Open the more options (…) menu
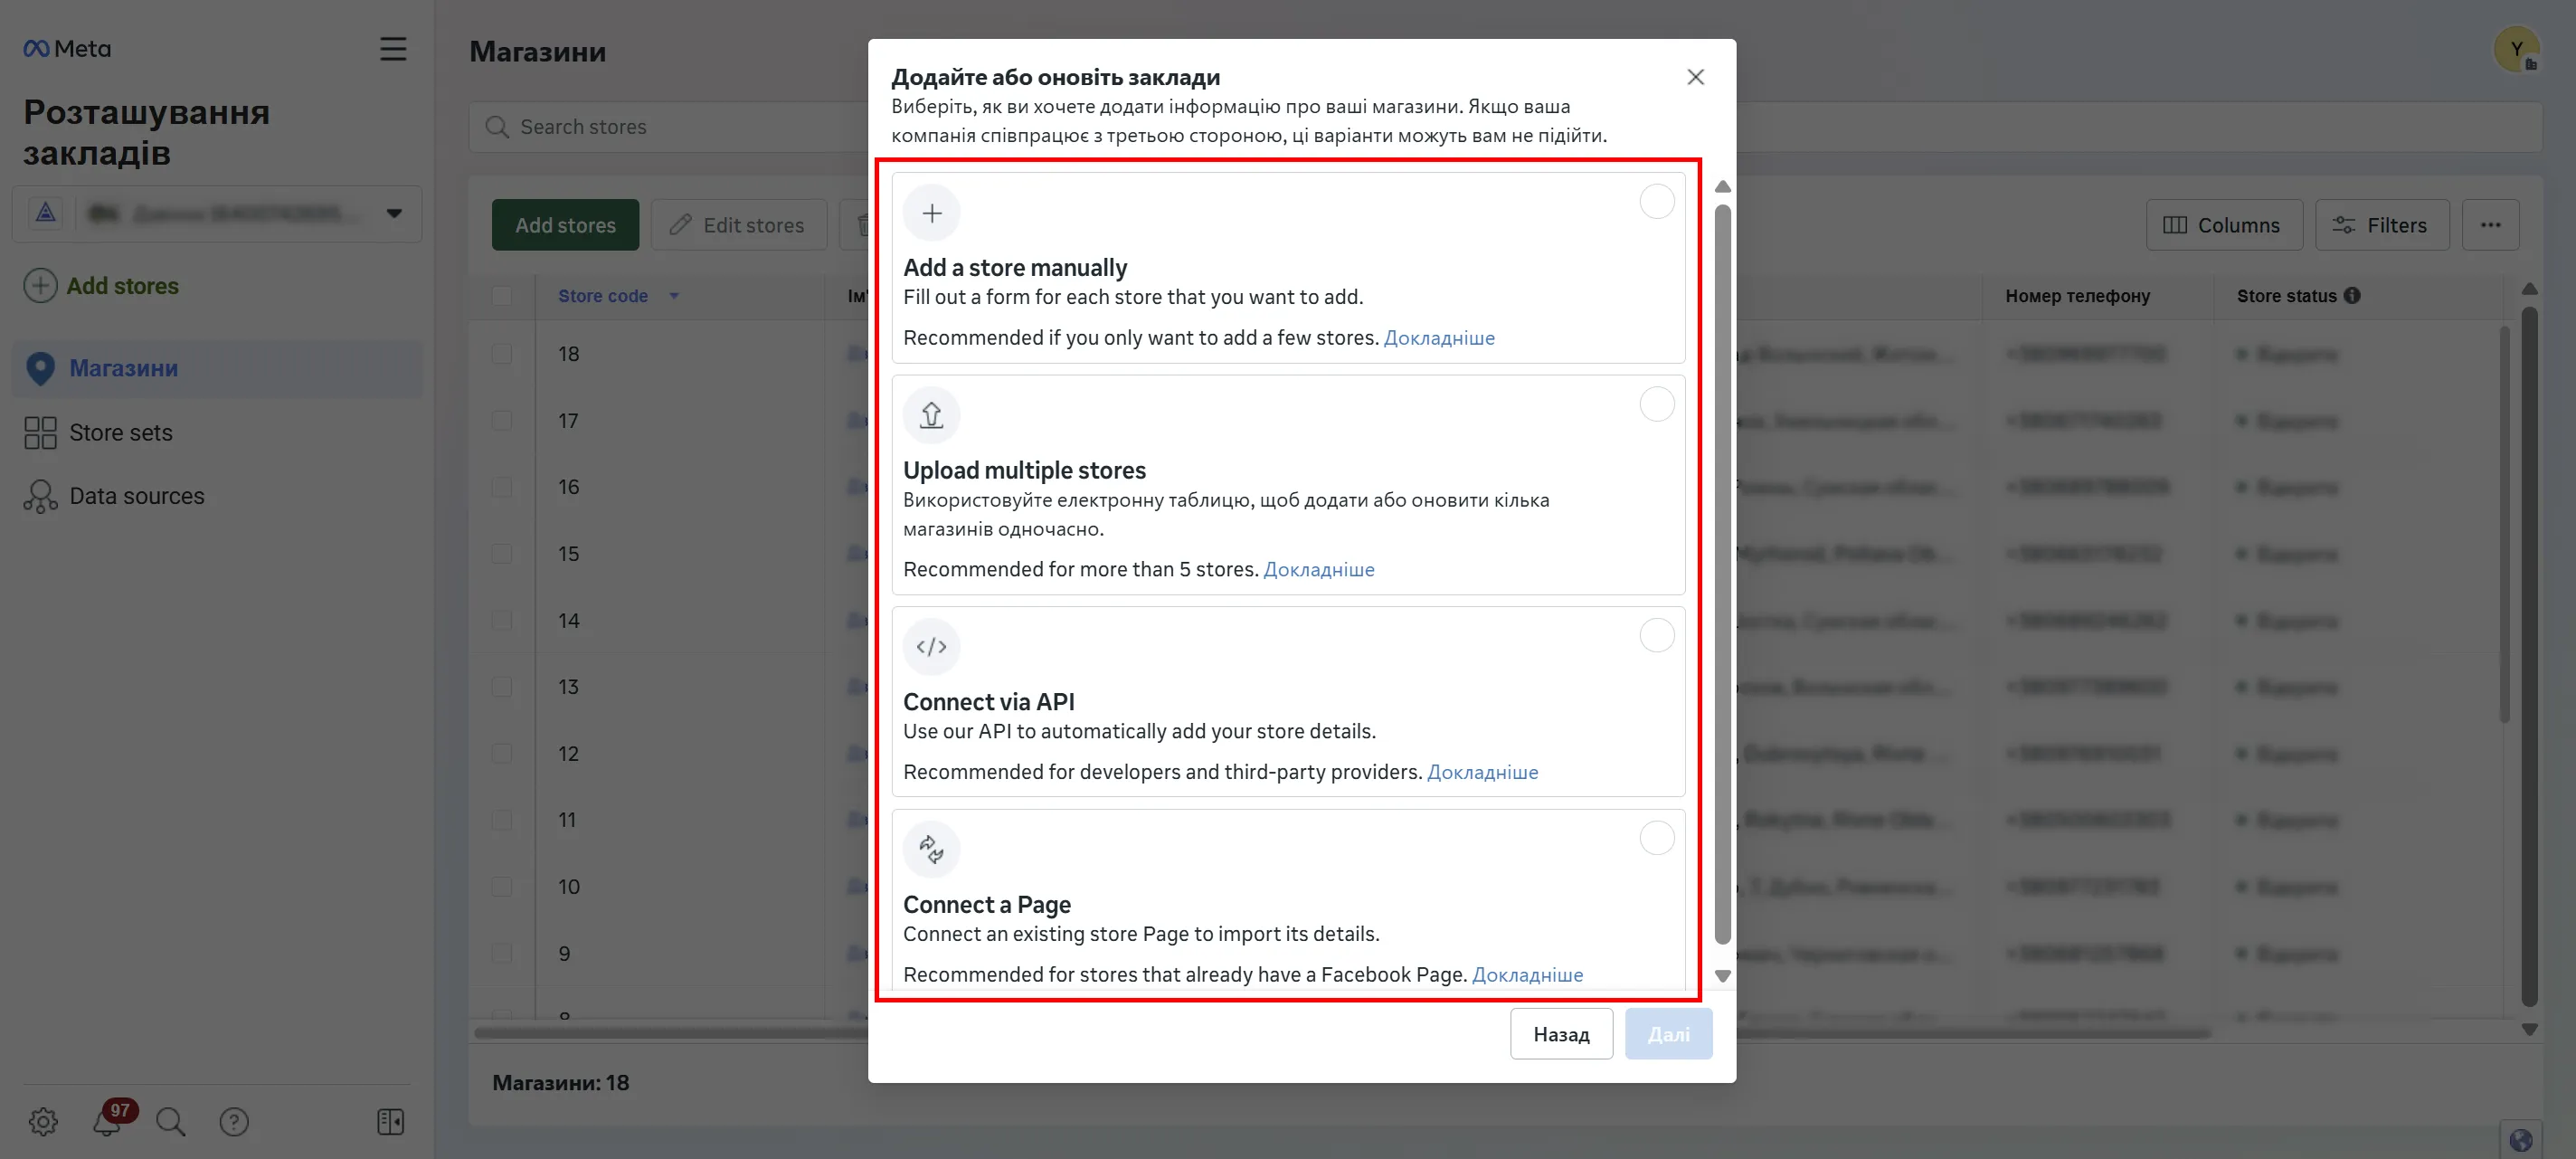2576x1159 pixels. click(x=2491, y=224)
